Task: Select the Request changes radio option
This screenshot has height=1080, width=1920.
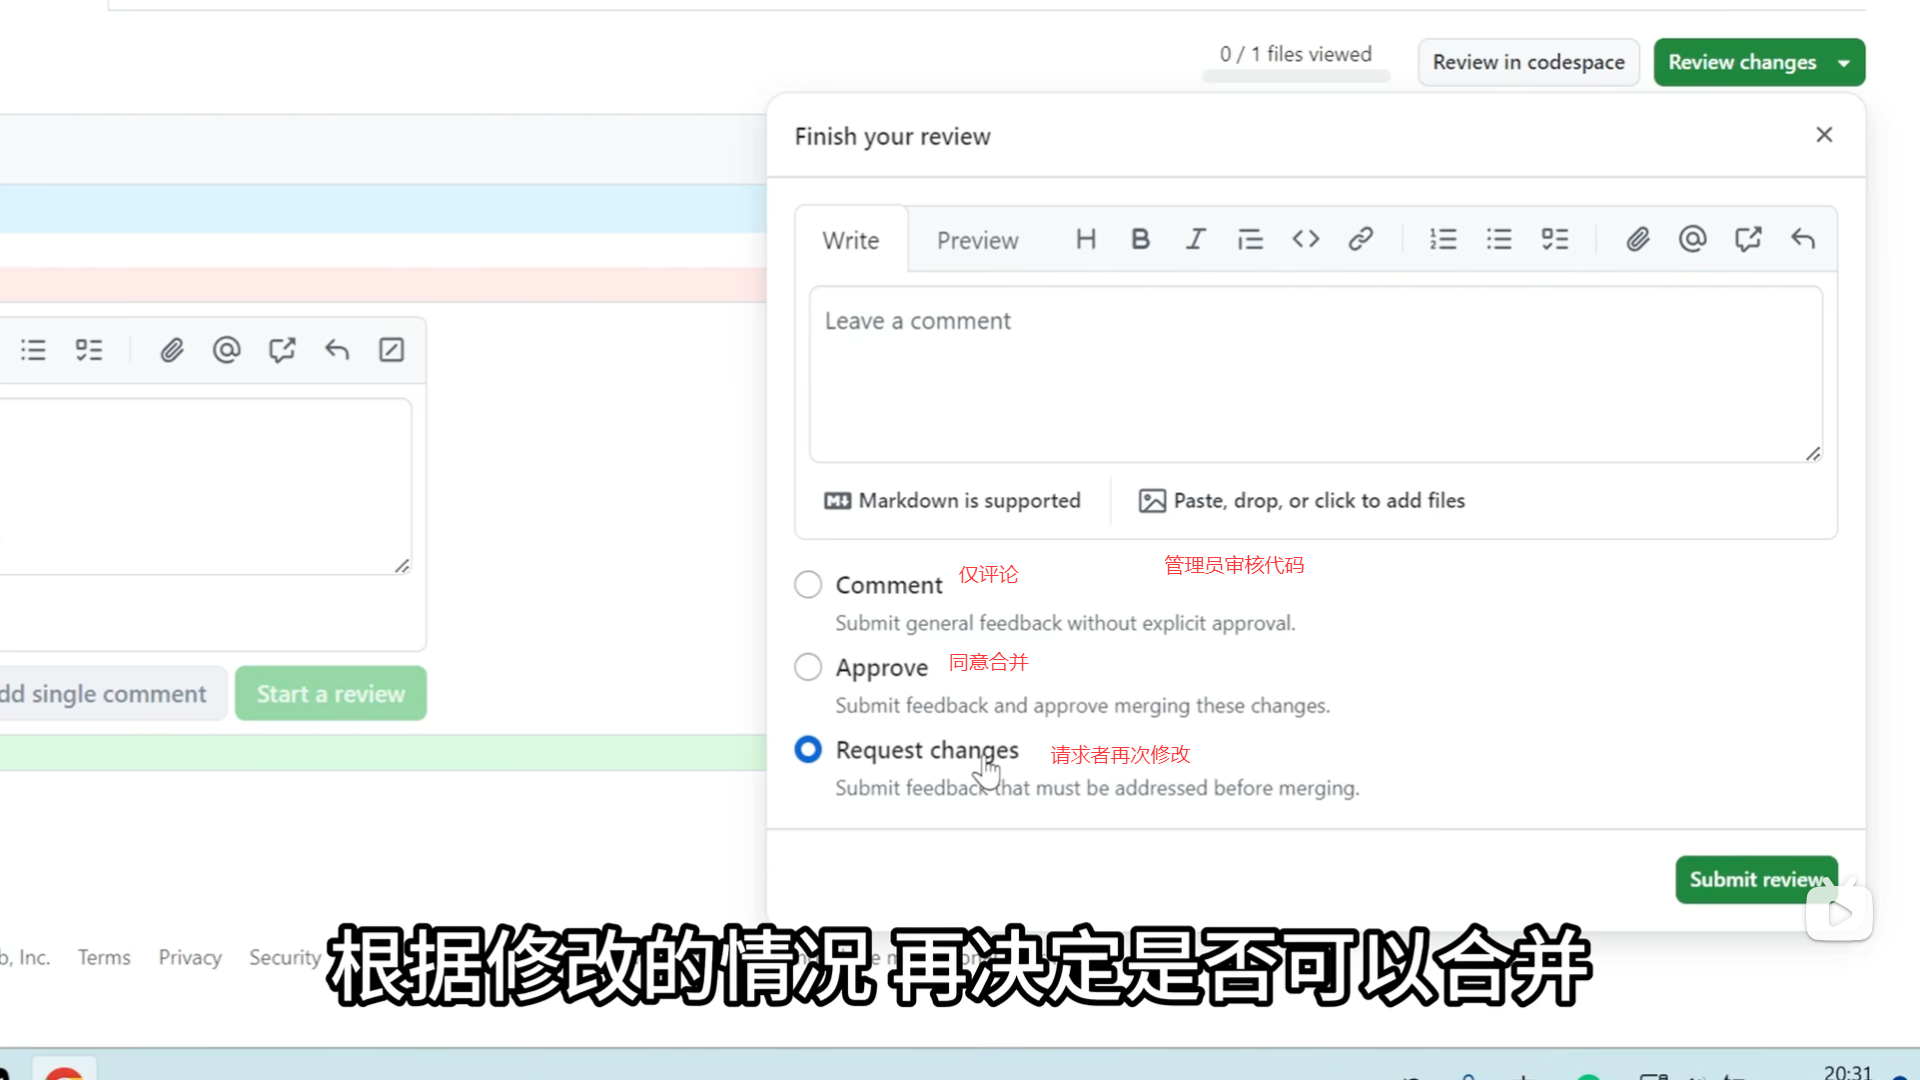Action: (x=808, y=749)
